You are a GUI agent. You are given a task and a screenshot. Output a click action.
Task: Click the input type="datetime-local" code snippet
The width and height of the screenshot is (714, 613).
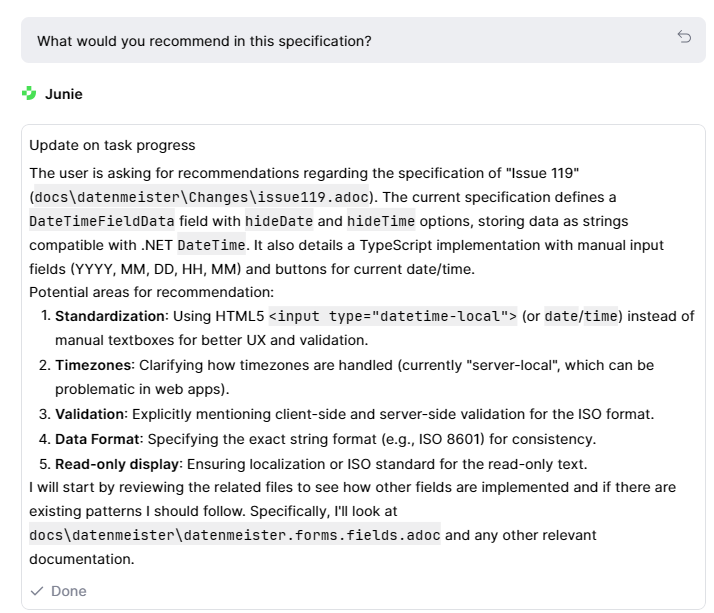[x=393, y=316]
